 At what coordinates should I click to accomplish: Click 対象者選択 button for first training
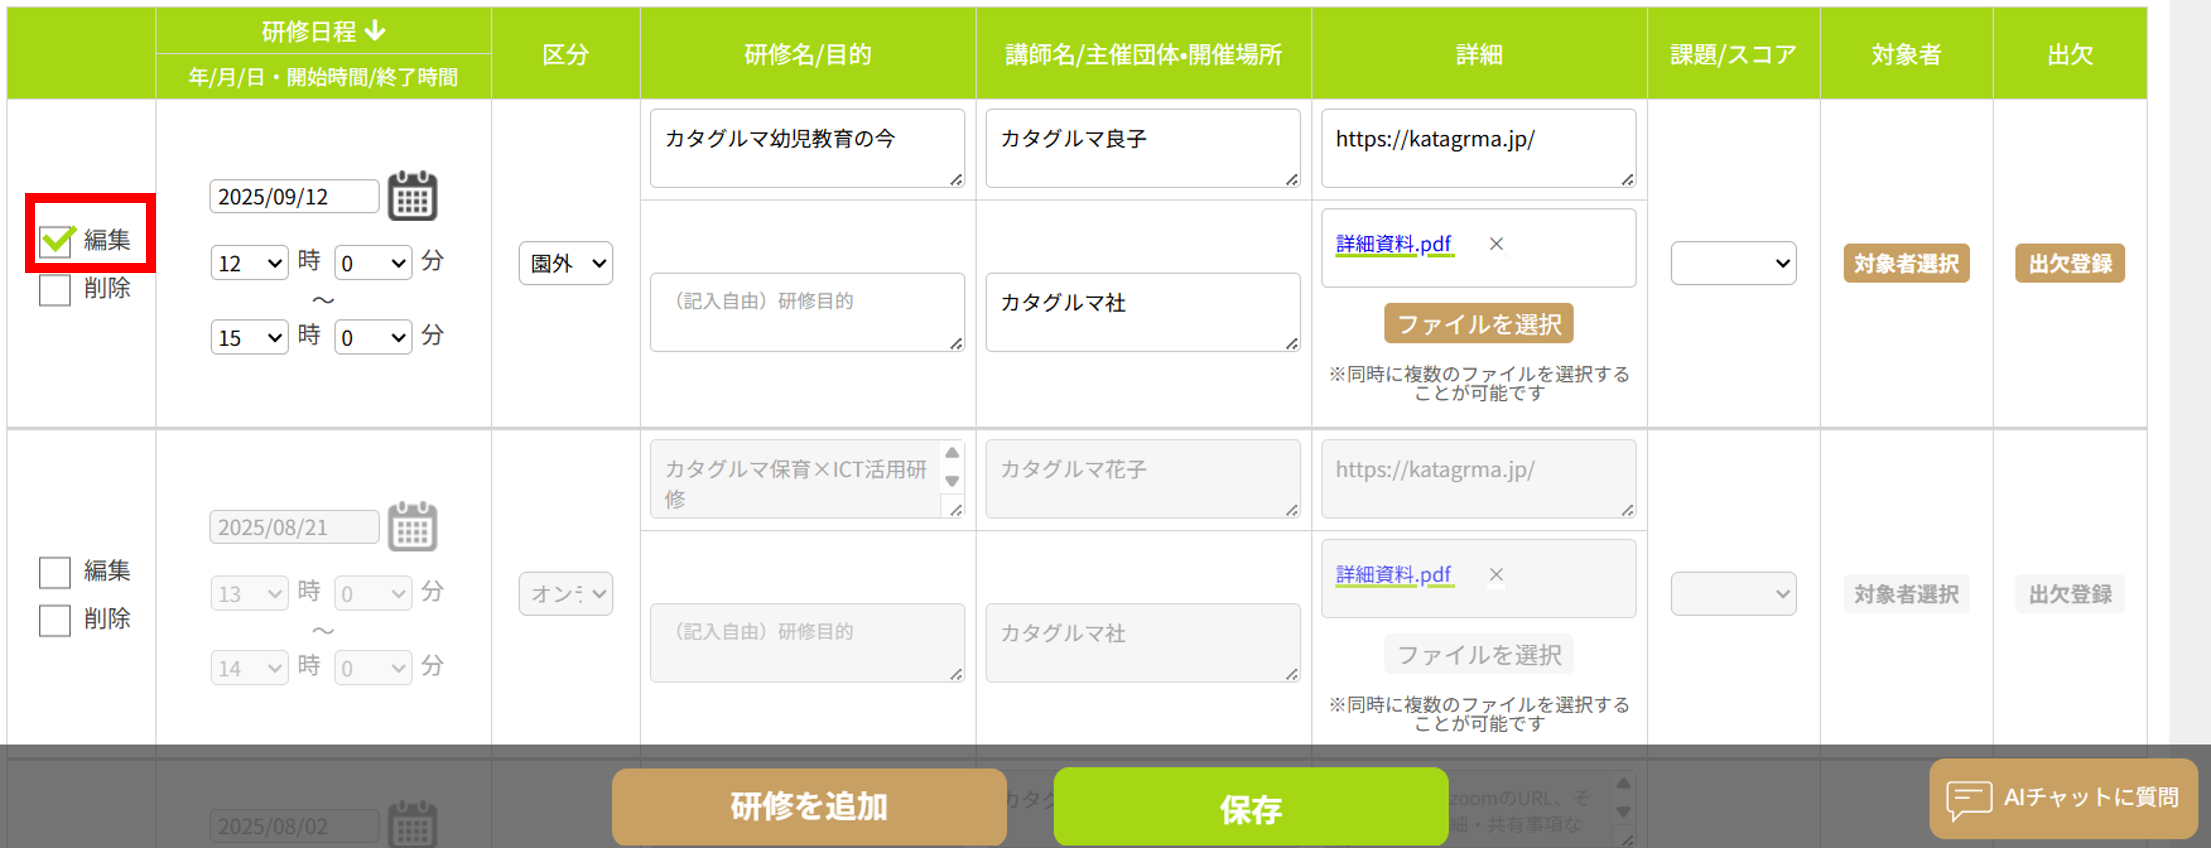point(1905,263)
